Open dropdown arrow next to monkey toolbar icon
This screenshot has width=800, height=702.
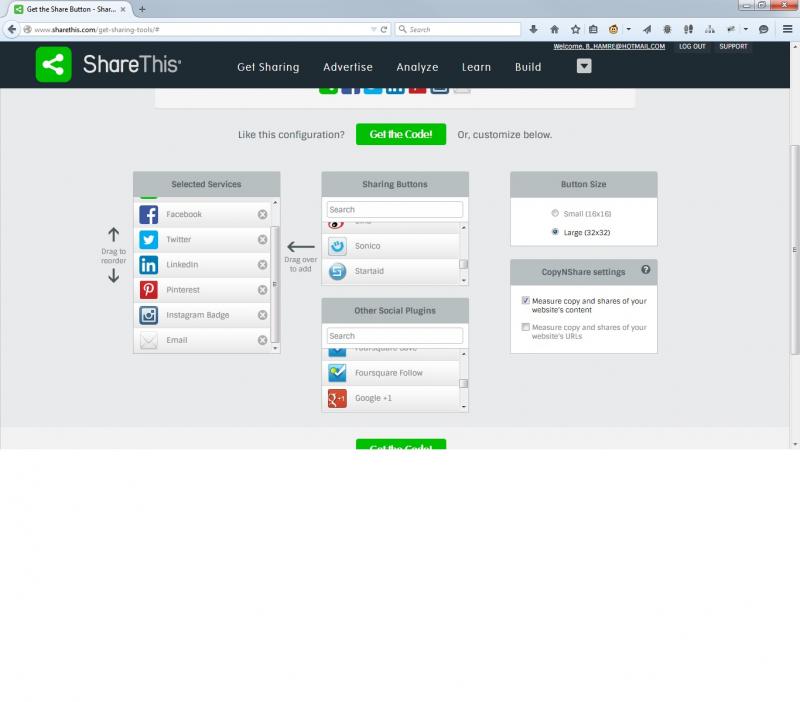pos(629,29)
